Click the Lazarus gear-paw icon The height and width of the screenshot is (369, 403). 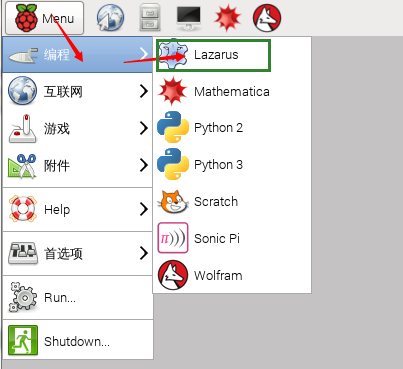(173, 54)
